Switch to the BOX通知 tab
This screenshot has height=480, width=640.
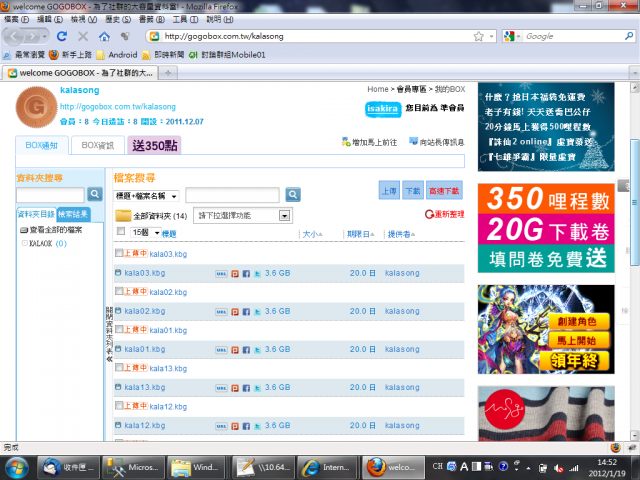[42, 145]
